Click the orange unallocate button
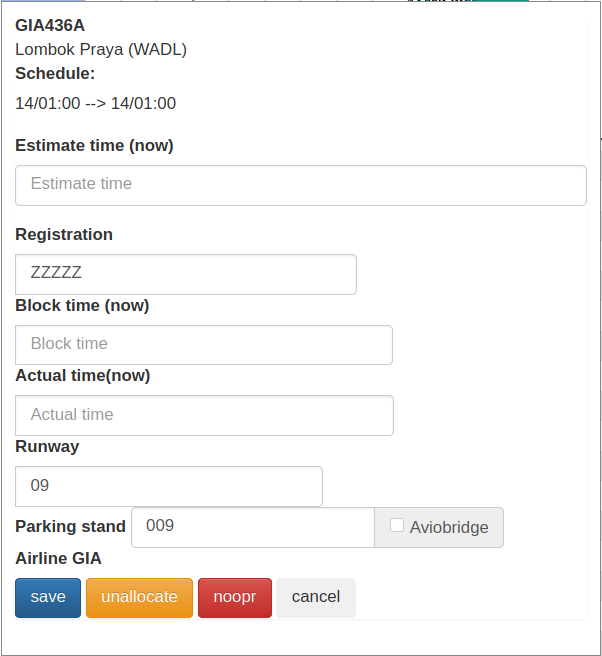The height and width of the screenshot is (656, 602). 139,597
